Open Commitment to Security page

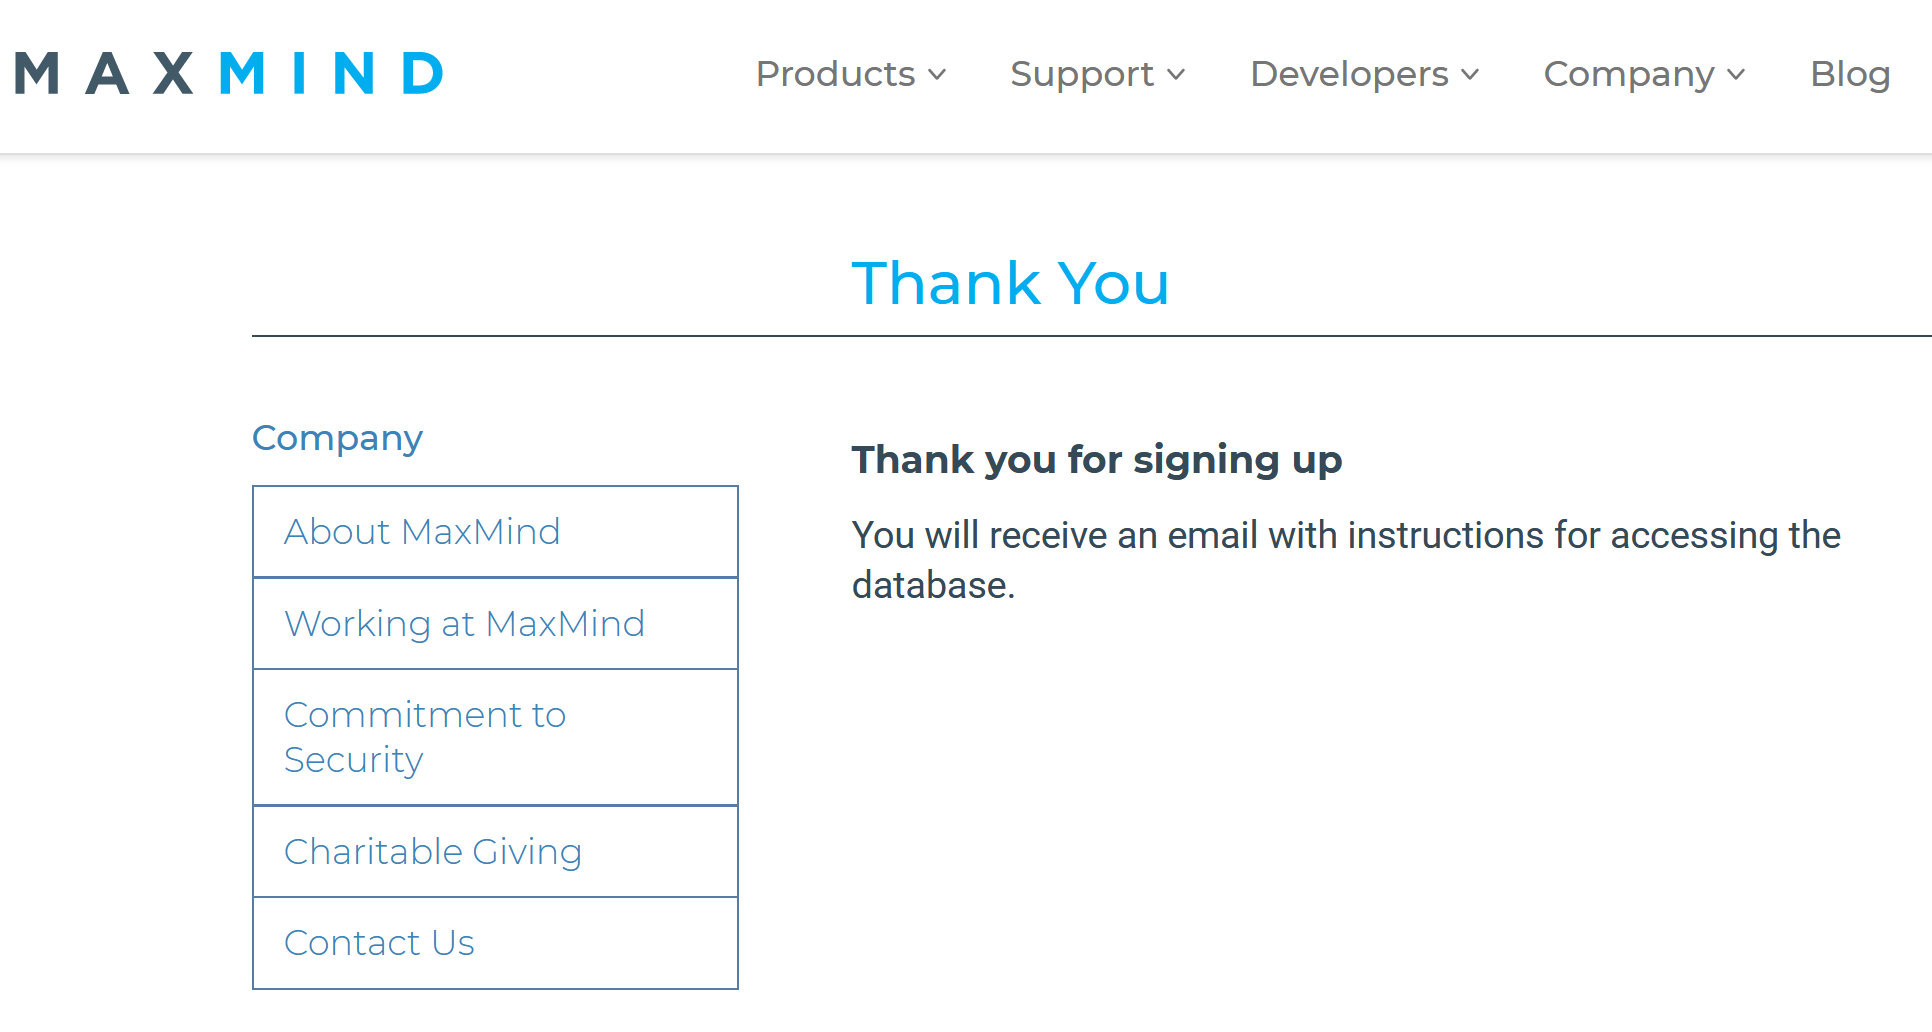click(x=425, y=737)
